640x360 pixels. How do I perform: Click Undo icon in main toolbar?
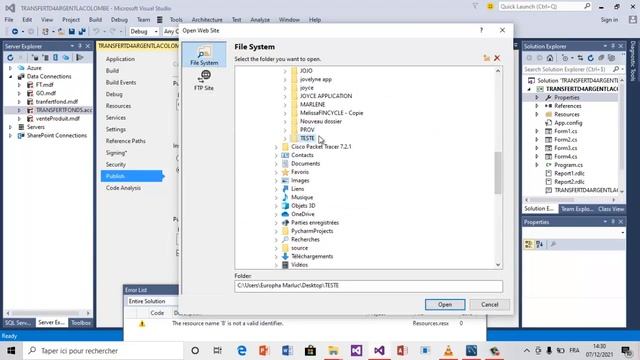pos(96,31)
